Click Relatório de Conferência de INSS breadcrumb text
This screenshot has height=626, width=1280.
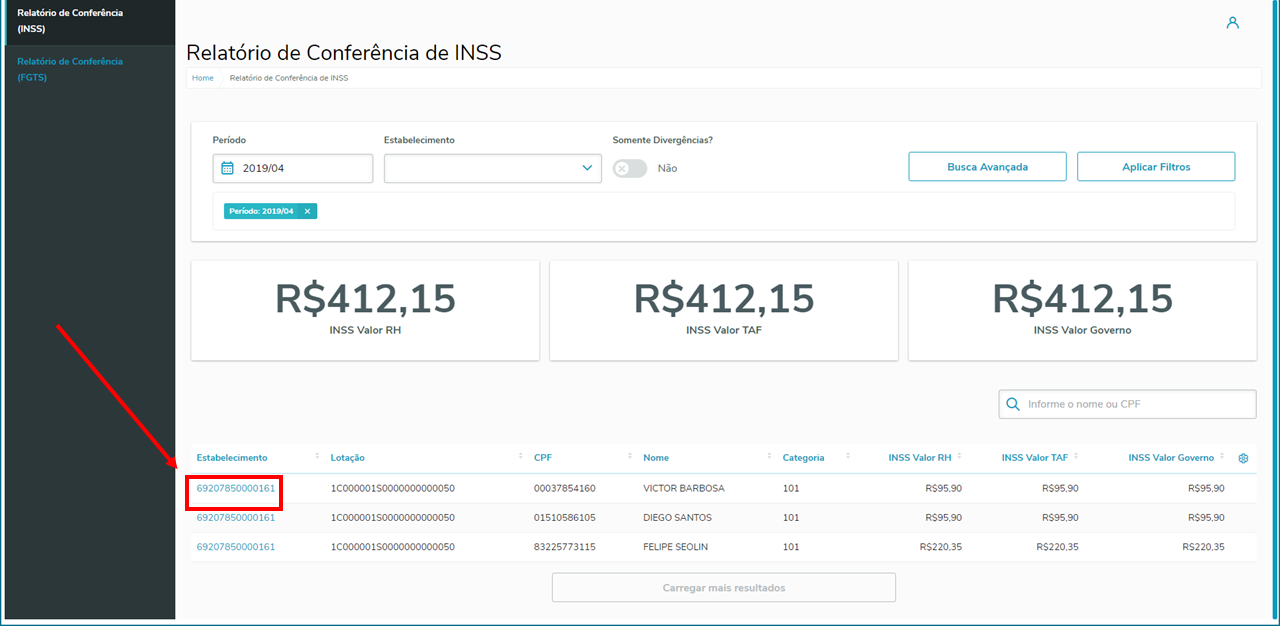(289, 78)
